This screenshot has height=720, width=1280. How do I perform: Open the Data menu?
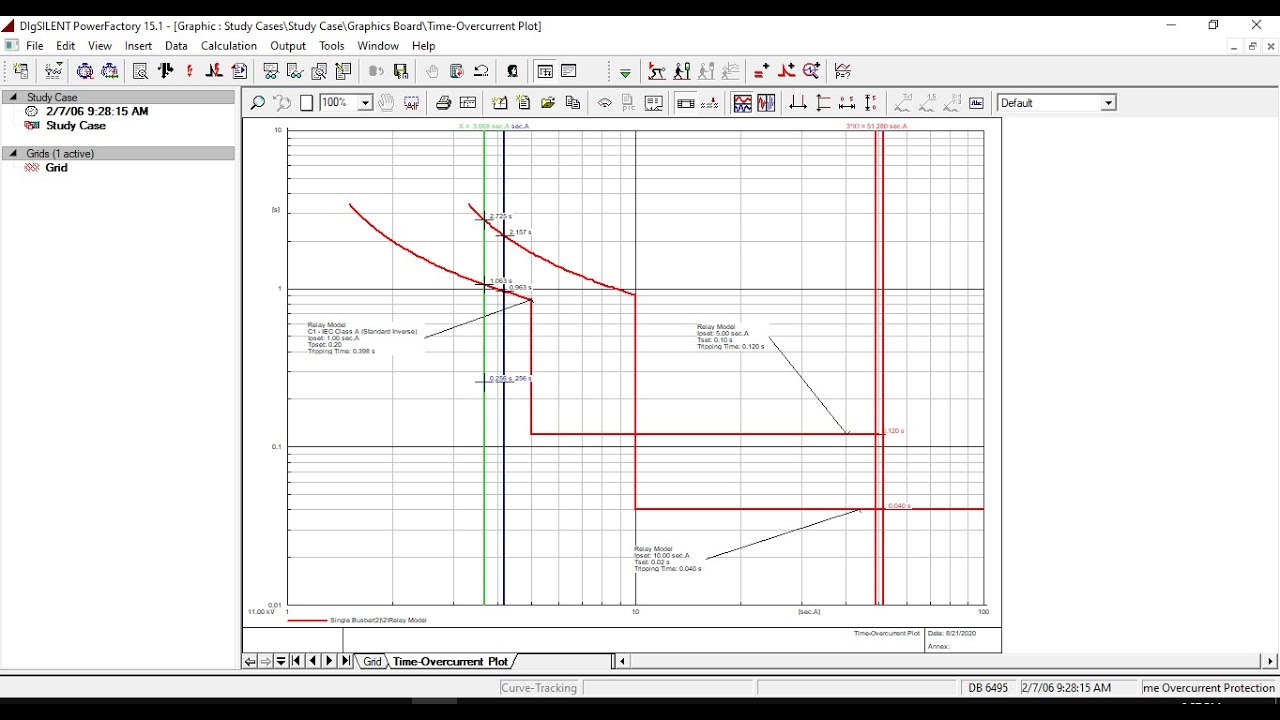click(176, 46)
